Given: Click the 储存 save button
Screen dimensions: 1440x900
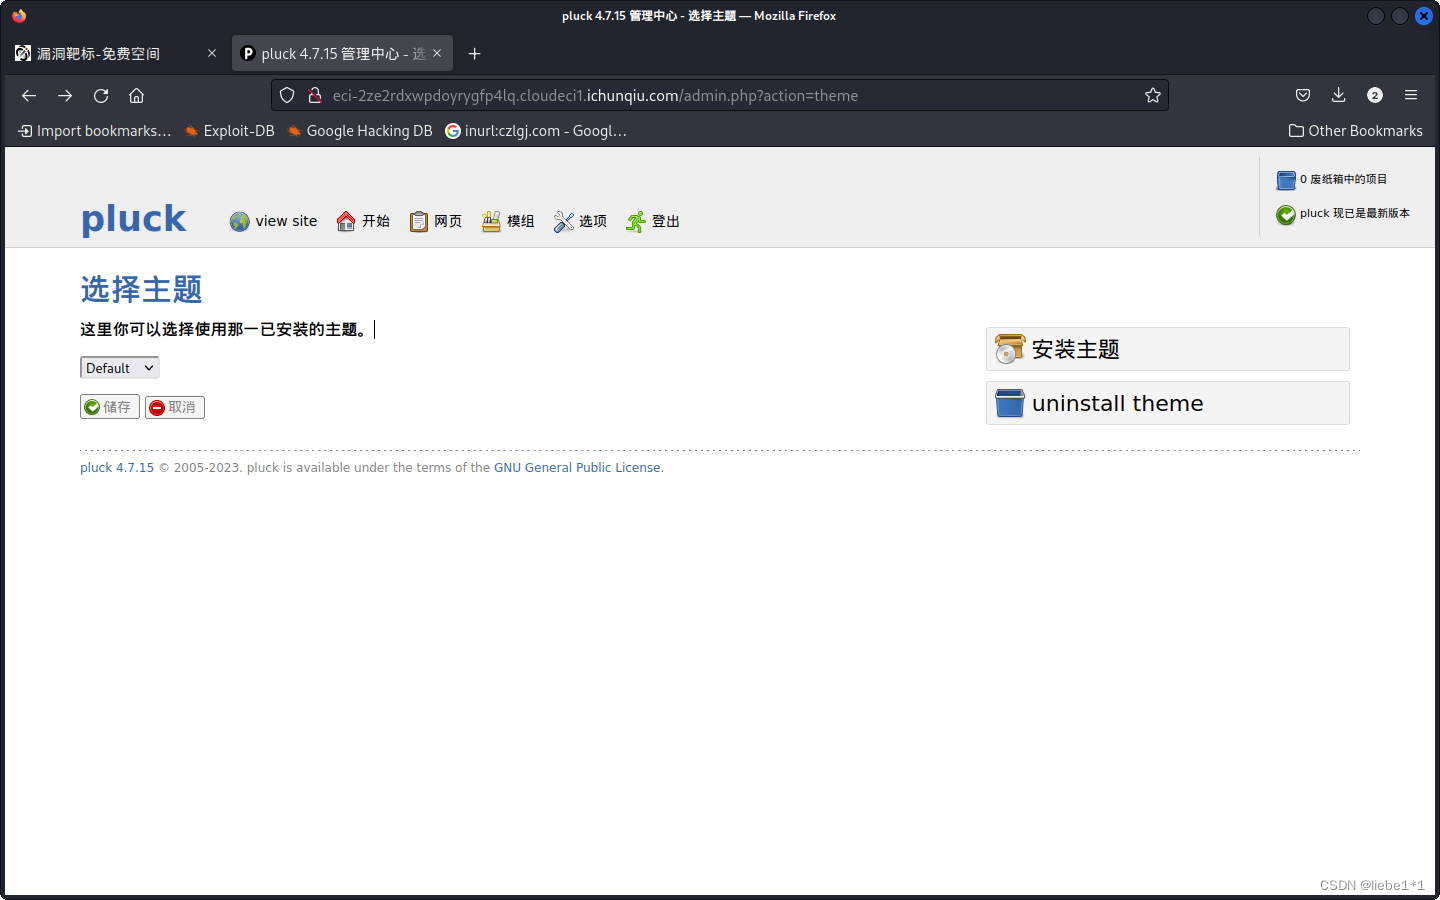Looking at the screenshot, I should (109, 407).
